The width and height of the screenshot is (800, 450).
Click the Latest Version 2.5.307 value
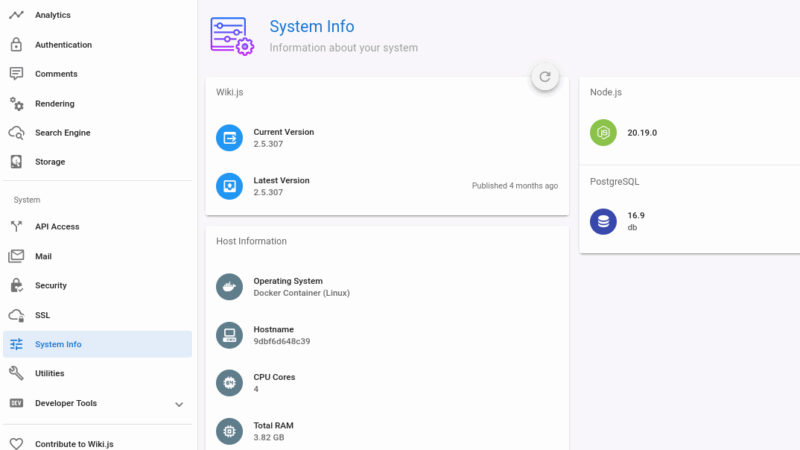(x=268, y=192)
